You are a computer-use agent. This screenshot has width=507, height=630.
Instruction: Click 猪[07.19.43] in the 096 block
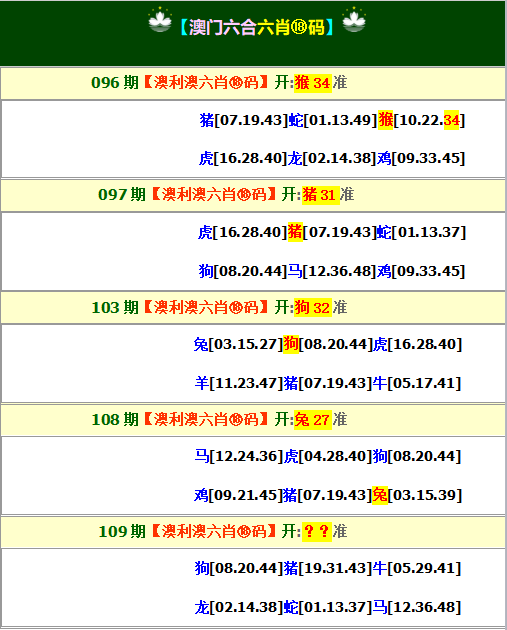click(x=244, y=120)
